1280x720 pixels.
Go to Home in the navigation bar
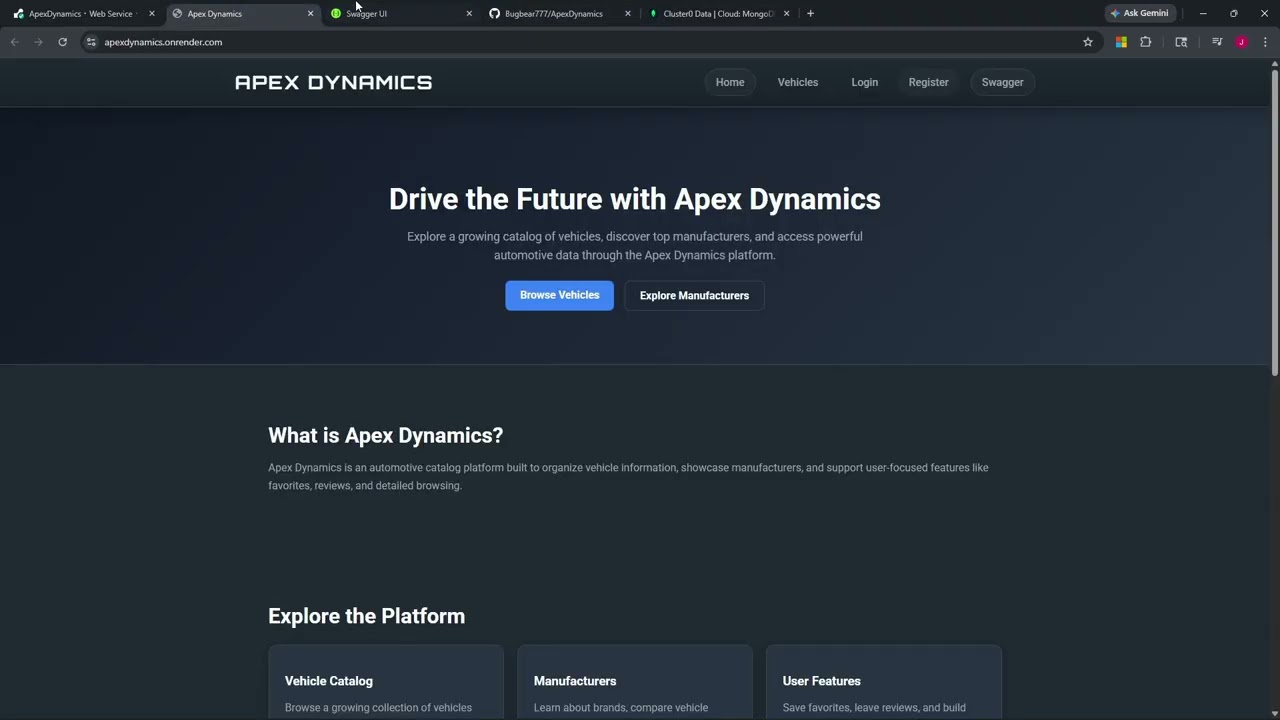730,82
